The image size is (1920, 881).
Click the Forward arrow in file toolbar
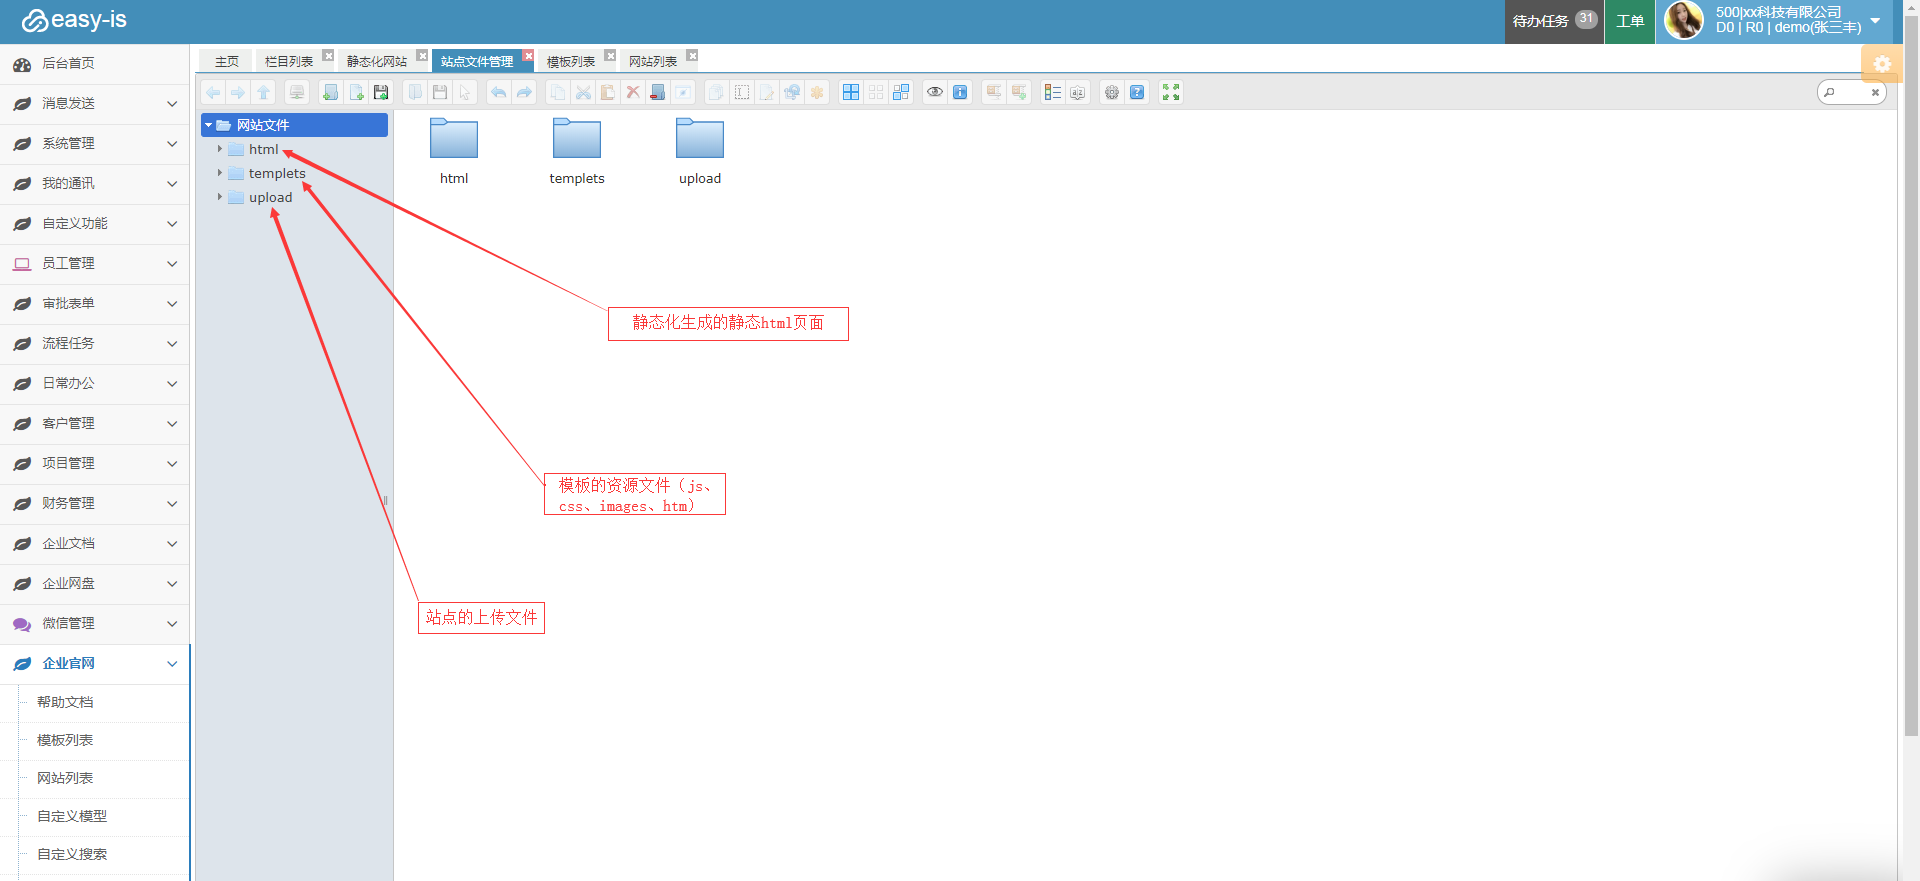238,92
